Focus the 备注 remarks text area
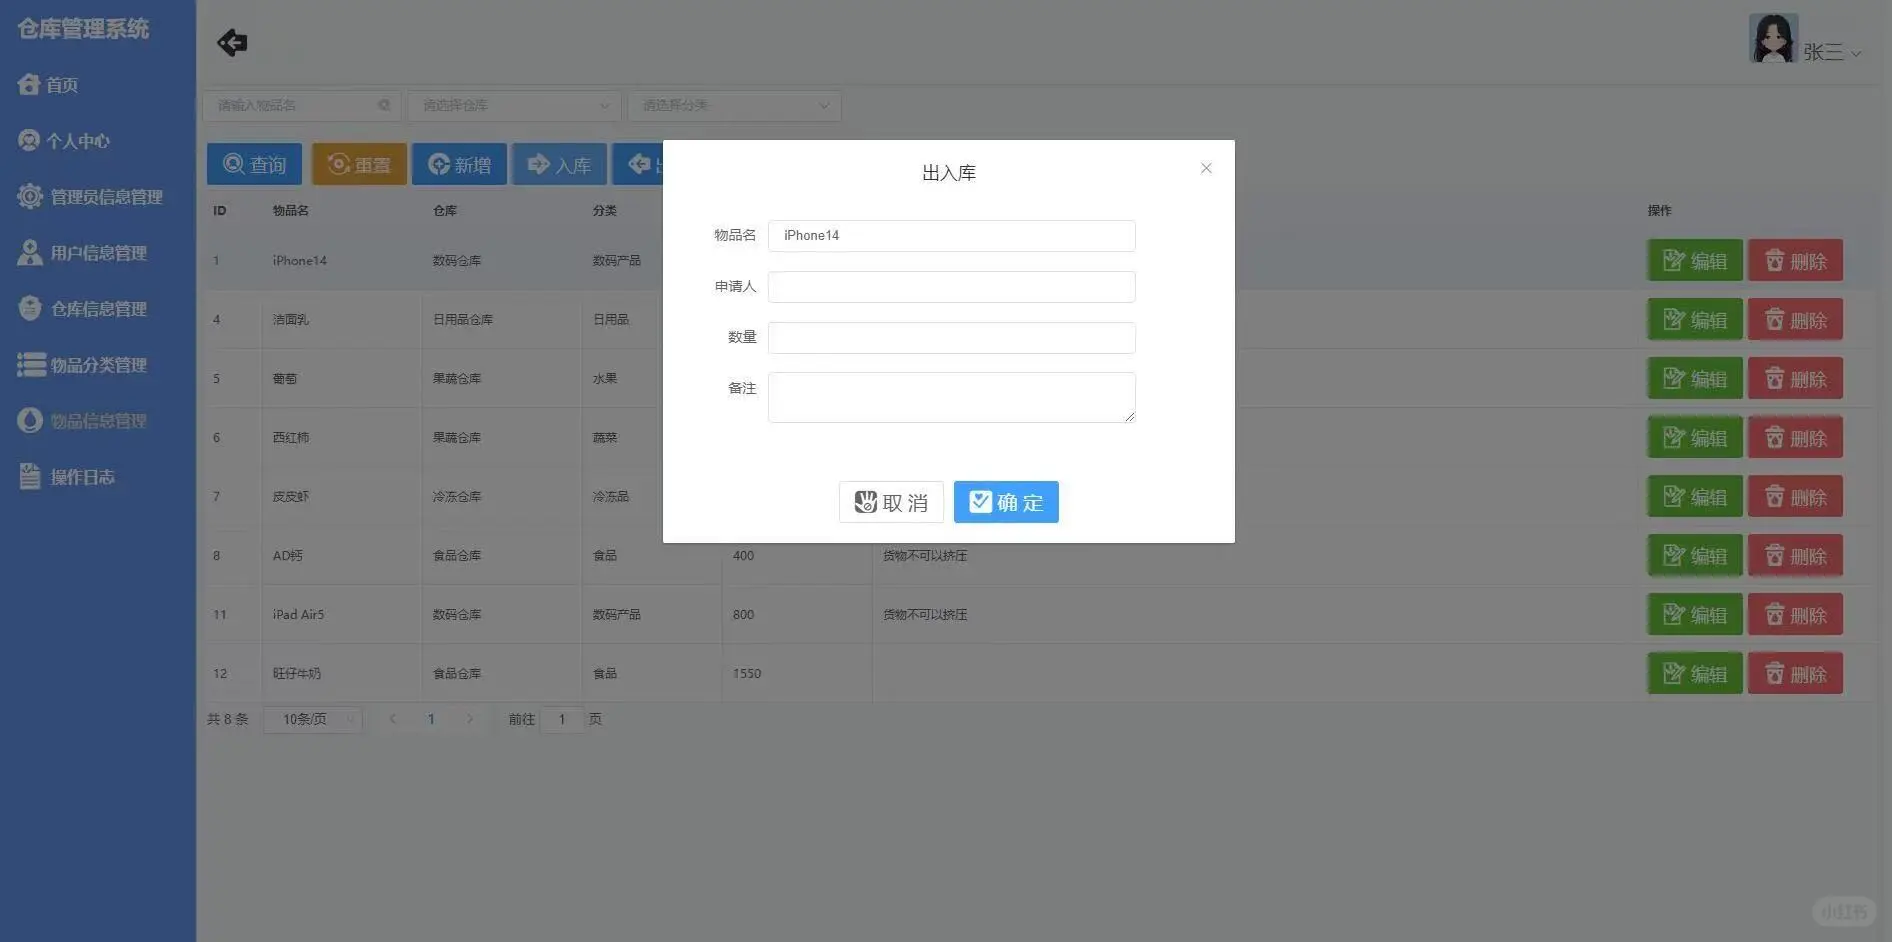Image resolution: width=1892 pixels, height=942 pixels. tap(950, 396)
